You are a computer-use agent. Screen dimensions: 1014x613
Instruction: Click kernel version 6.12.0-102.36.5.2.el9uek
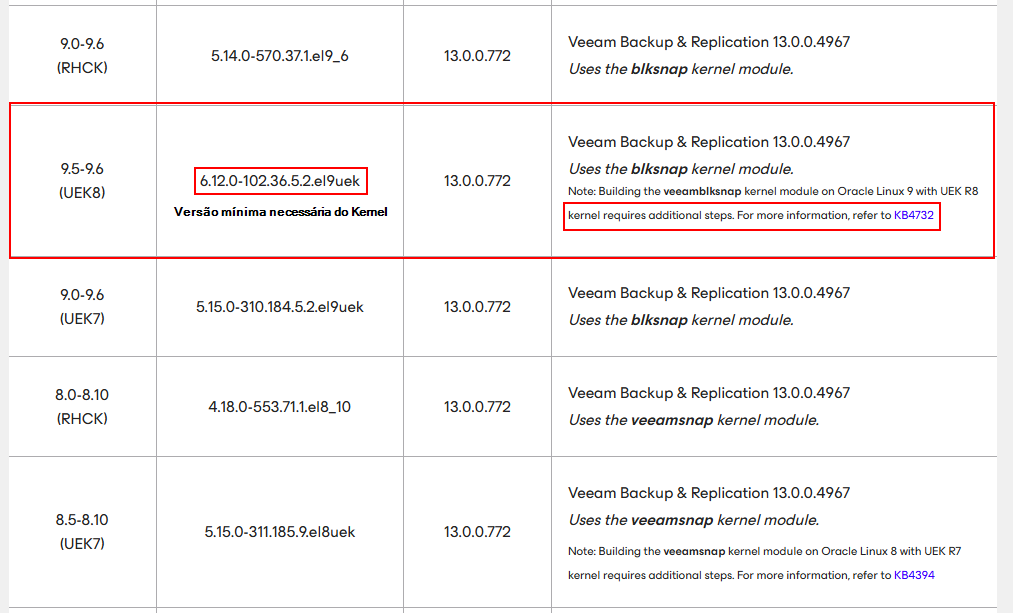(280, 181)
